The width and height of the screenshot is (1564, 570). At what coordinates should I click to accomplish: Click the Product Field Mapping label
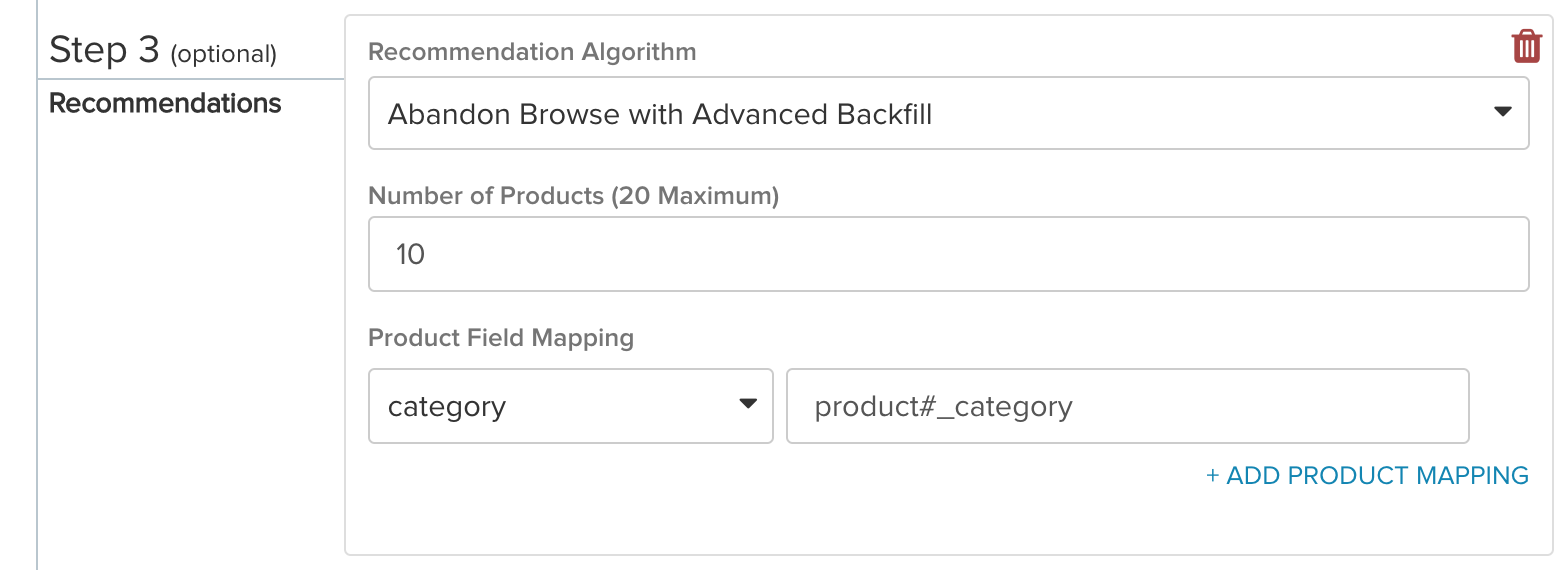(501, 337)
